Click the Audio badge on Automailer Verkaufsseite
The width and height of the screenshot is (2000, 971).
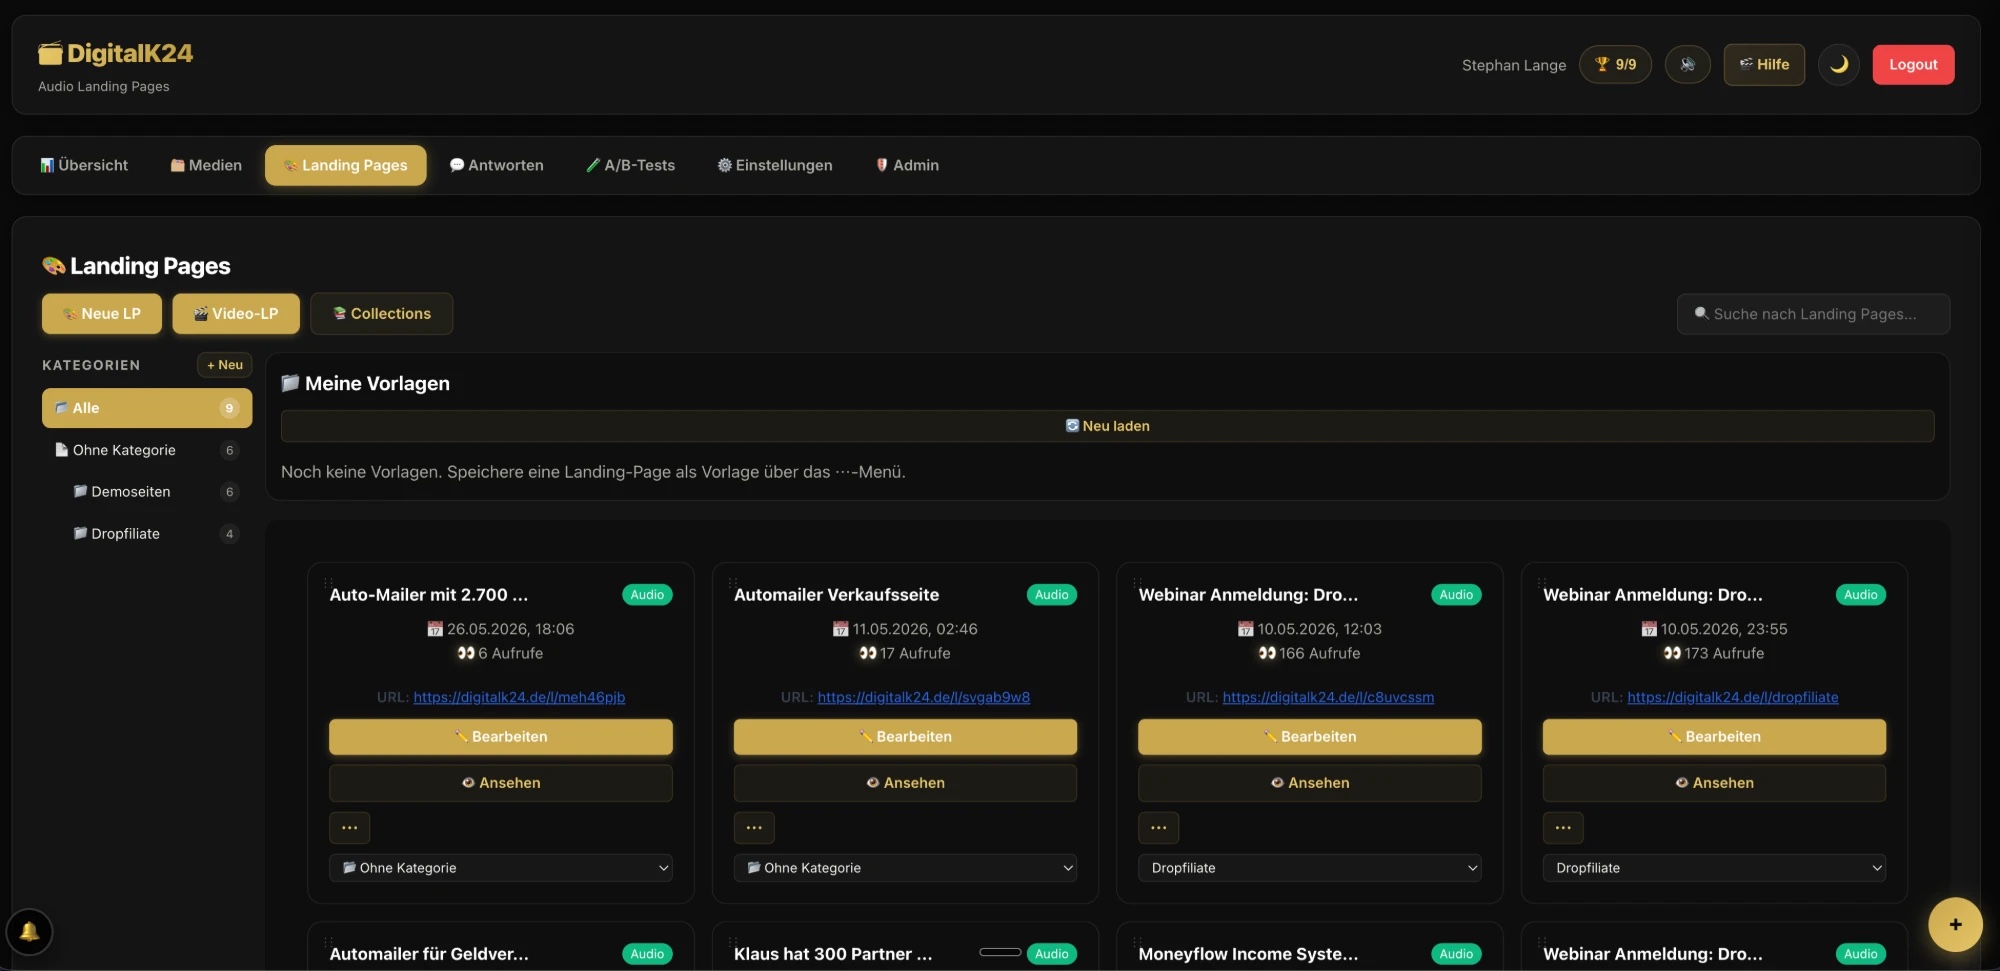[1052, 595]
